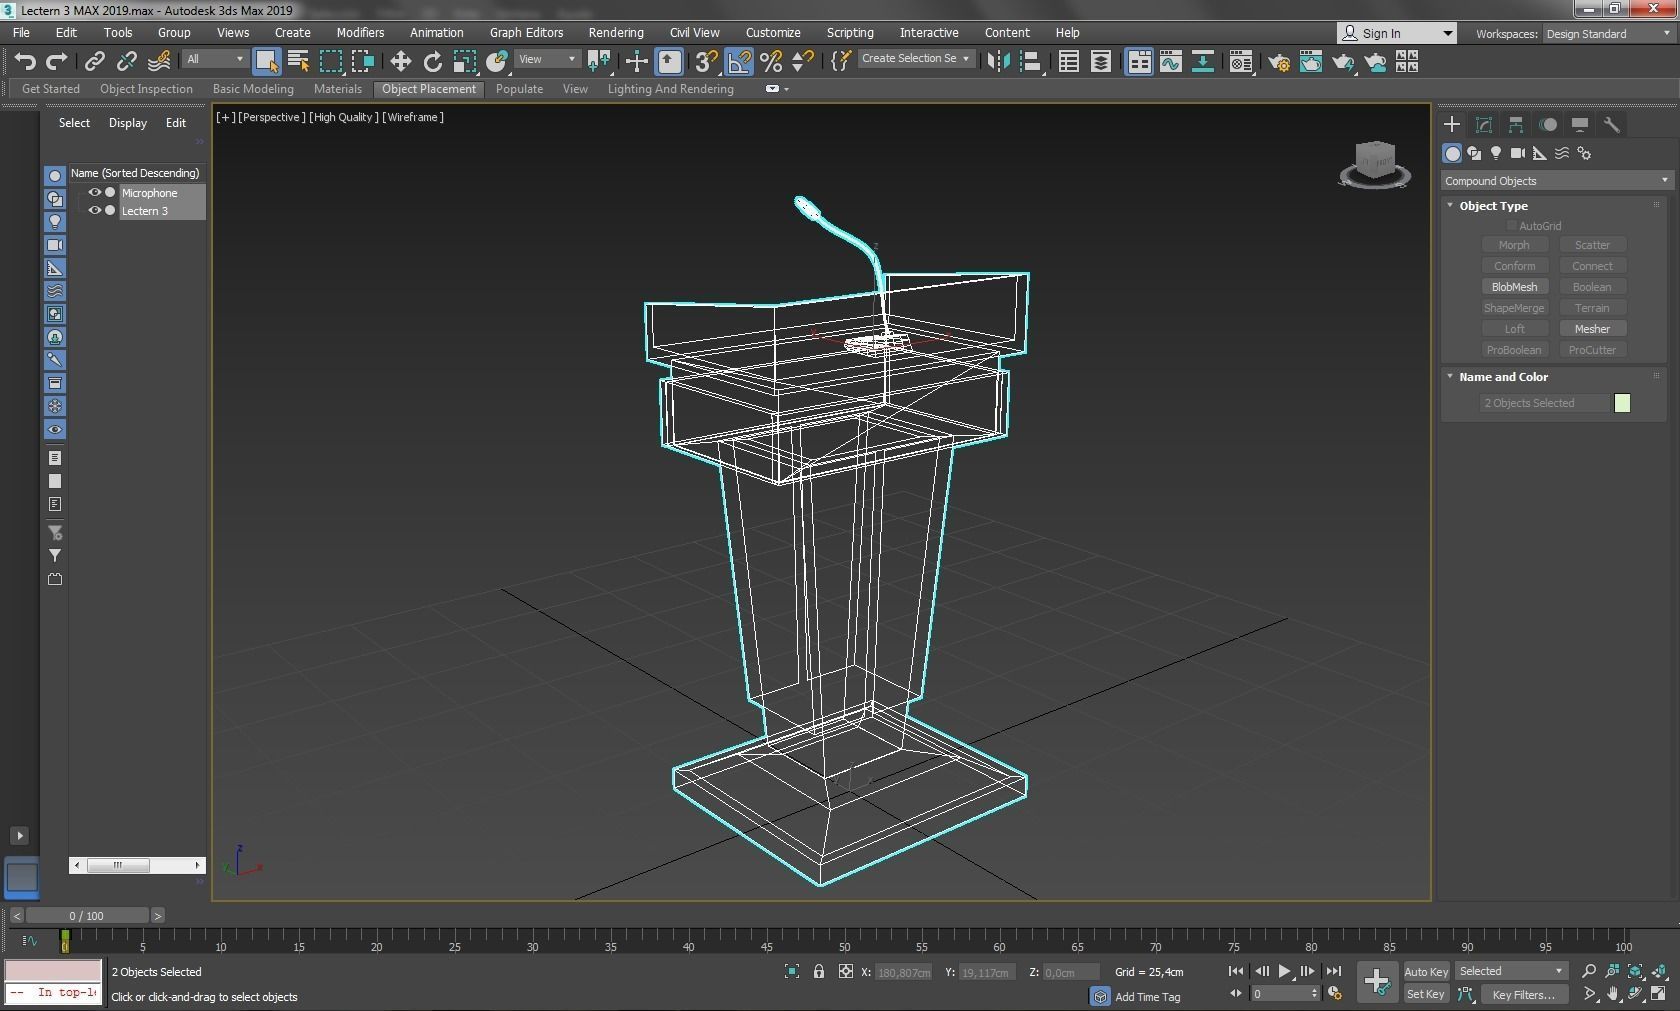This screenshot has height=1011, width=1680.
Task: Open the Sign In dropdown
Action: (1397, 33)
